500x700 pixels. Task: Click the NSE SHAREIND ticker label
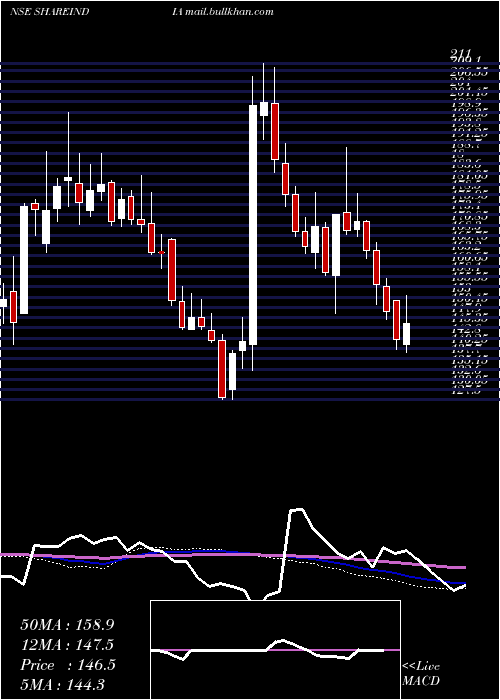(x=49, y=12)
